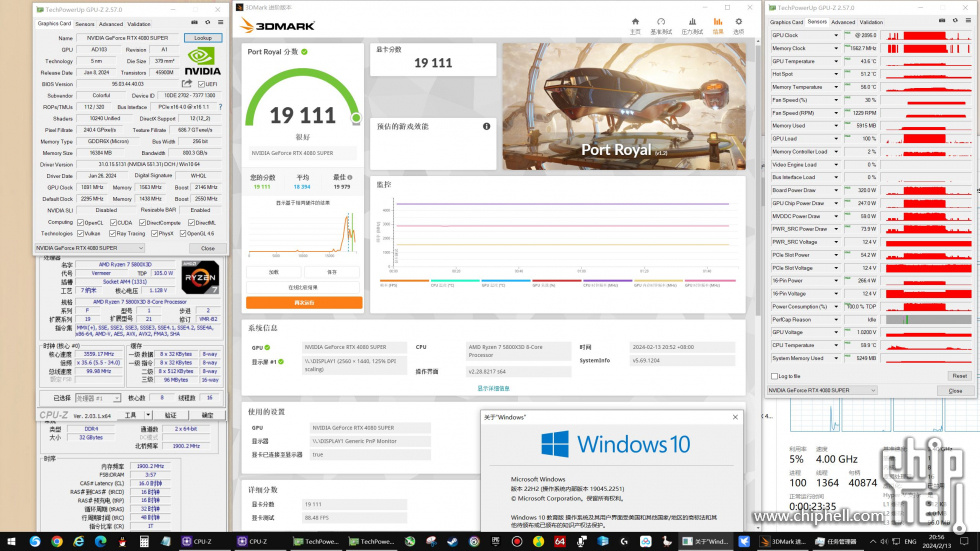Open hamburger menu in left GPU-Z window
Image resolution: width=980 pixels, height=551 pixels.
point(220,22)
